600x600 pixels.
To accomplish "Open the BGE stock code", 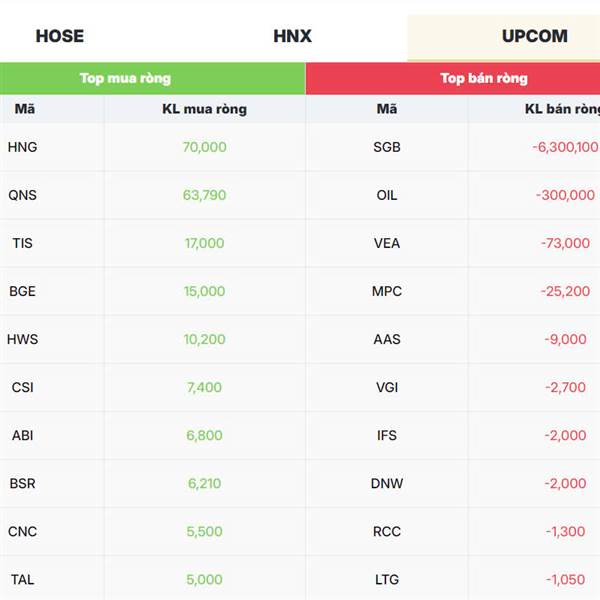I will coord(23,291).
